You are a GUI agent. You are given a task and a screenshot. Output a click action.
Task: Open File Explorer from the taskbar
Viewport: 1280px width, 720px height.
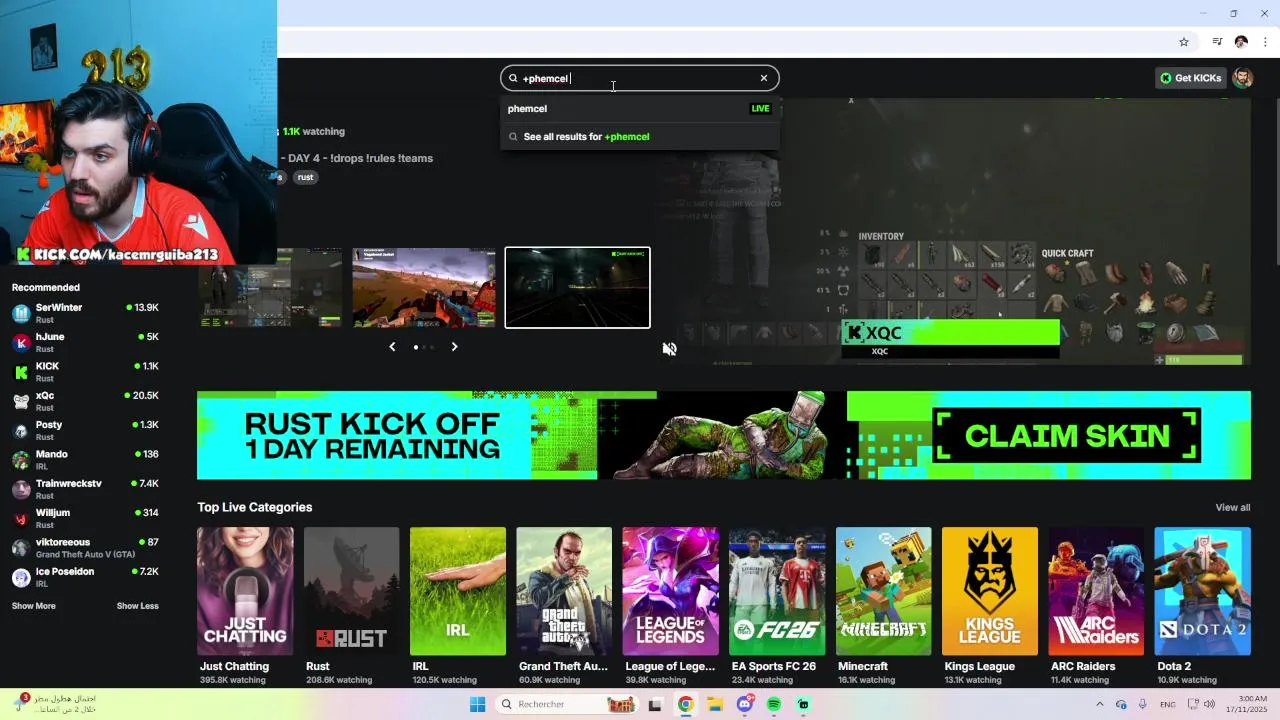tap(715, 704)
